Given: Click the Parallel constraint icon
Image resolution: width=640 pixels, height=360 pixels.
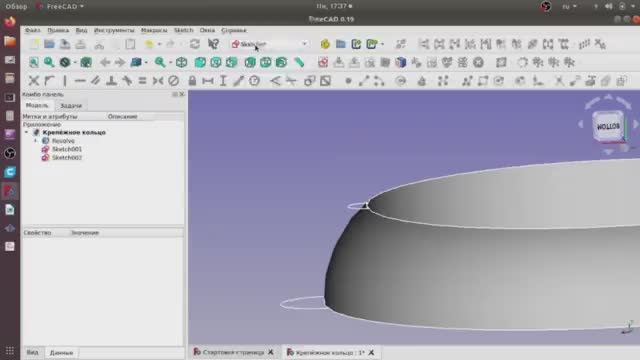Looking at the screenshot, I should tap(96, 80).
